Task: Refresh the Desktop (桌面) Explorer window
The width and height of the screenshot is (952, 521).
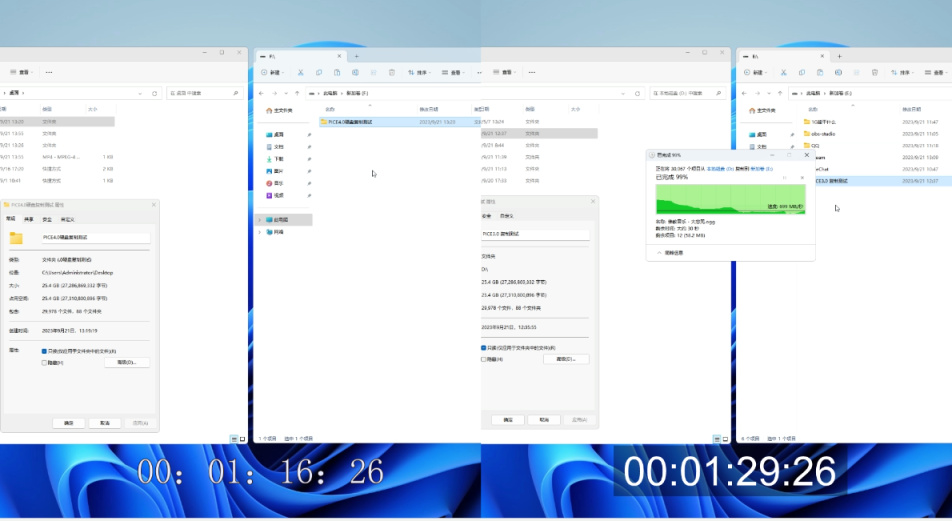Action: [154, 93]
